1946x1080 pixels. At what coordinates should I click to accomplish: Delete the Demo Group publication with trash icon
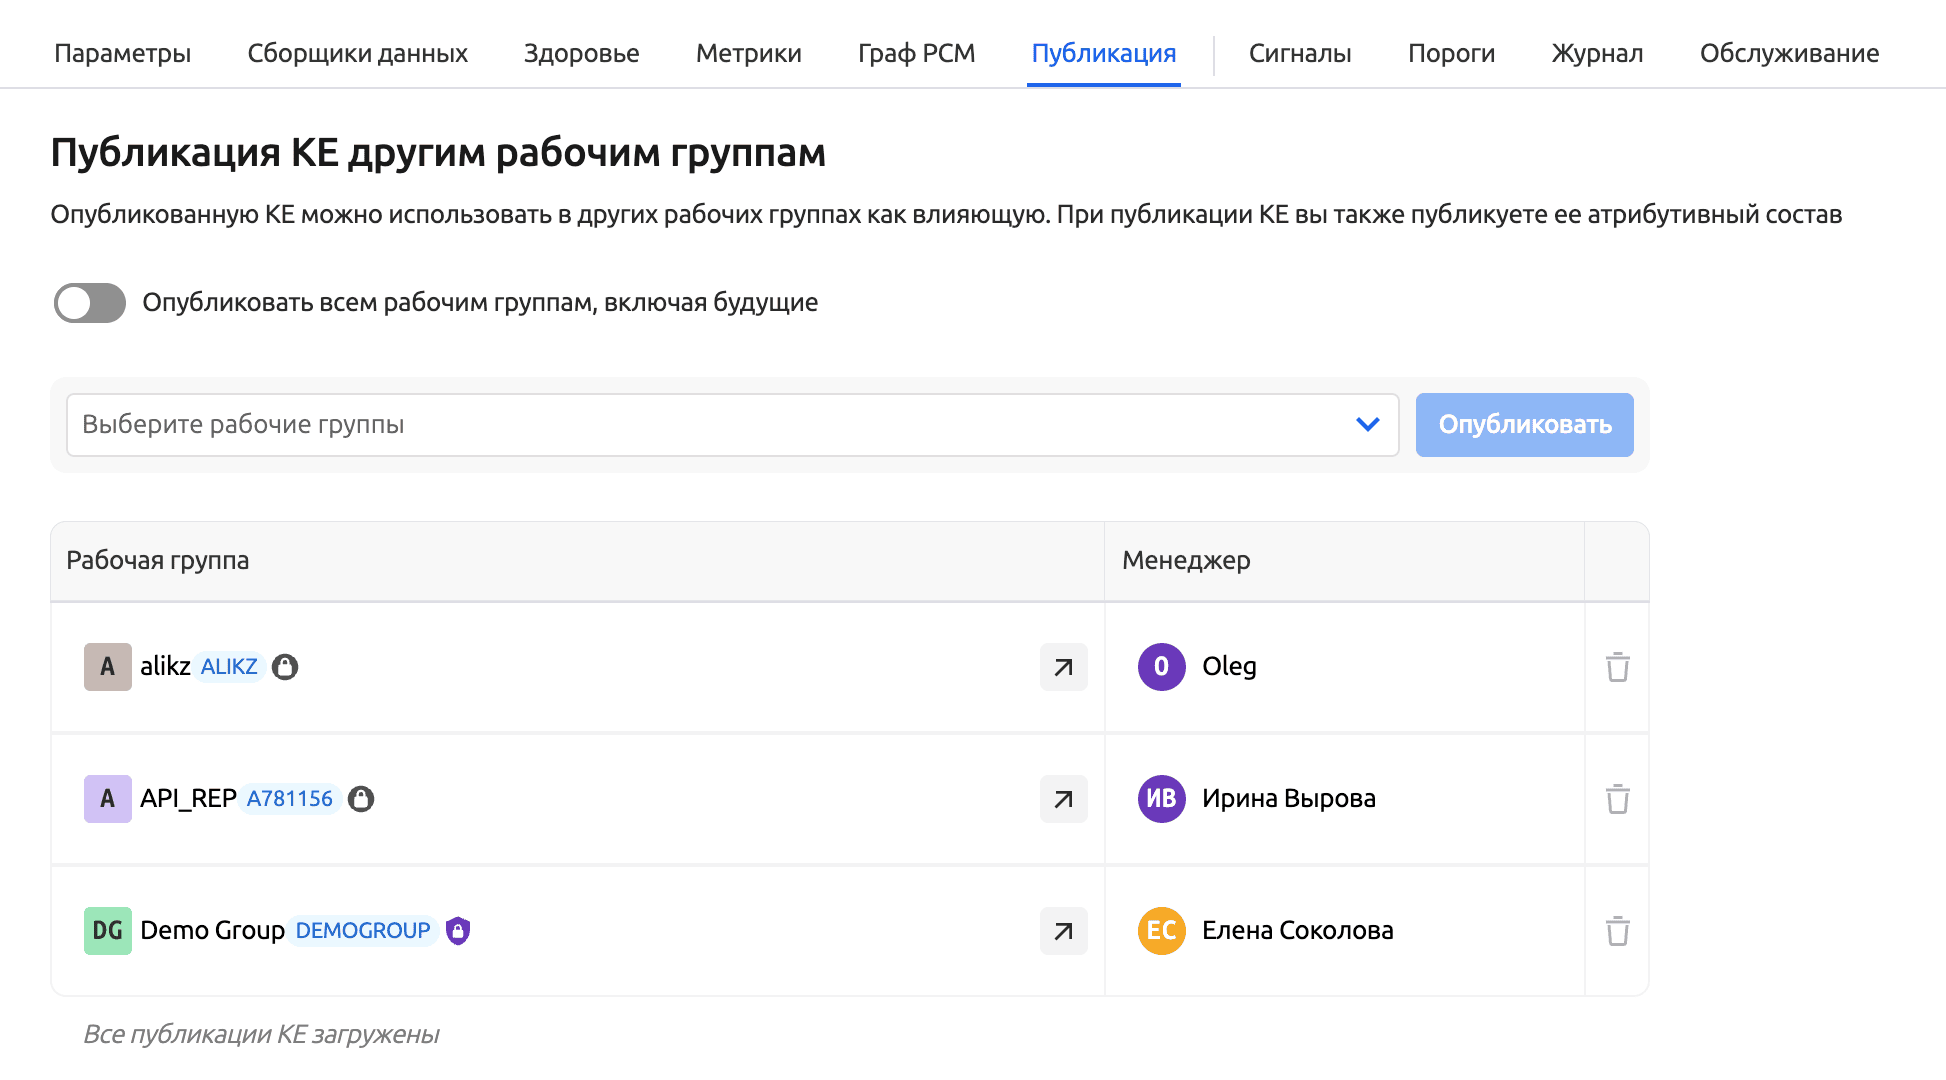tap(1617, 931)
